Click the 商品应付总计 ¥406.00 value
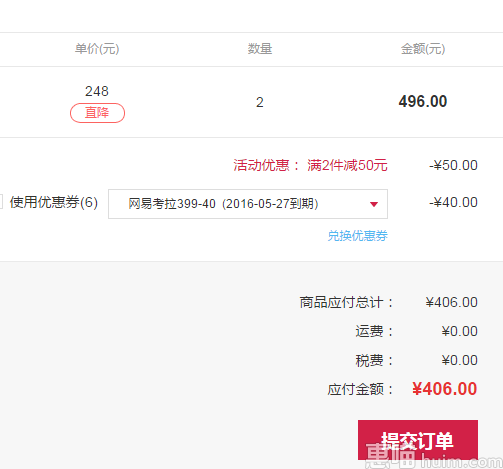 pos(451,302)
